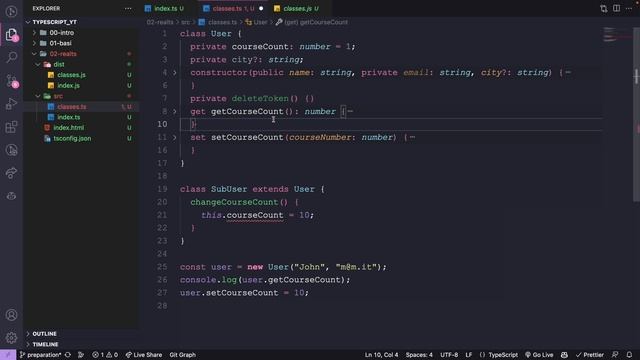Expand the 00-intro folder

tap(34, 33)
